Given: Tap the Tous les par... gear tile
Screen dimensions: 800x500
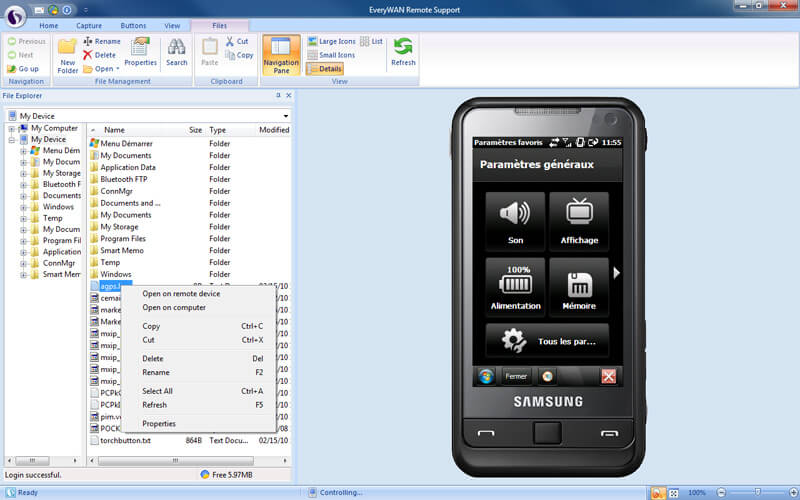Looking at the screenshot, I should click(547, 340).
